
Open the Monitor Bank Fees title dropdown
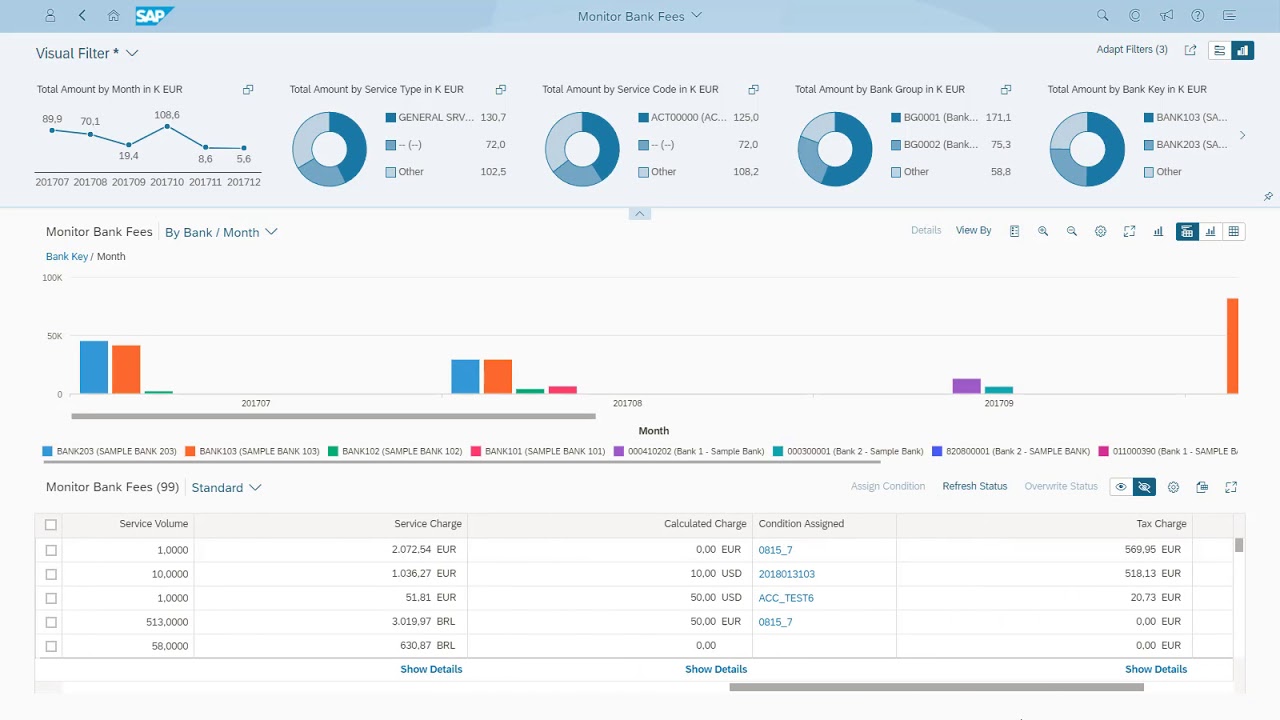click(640, 16)
